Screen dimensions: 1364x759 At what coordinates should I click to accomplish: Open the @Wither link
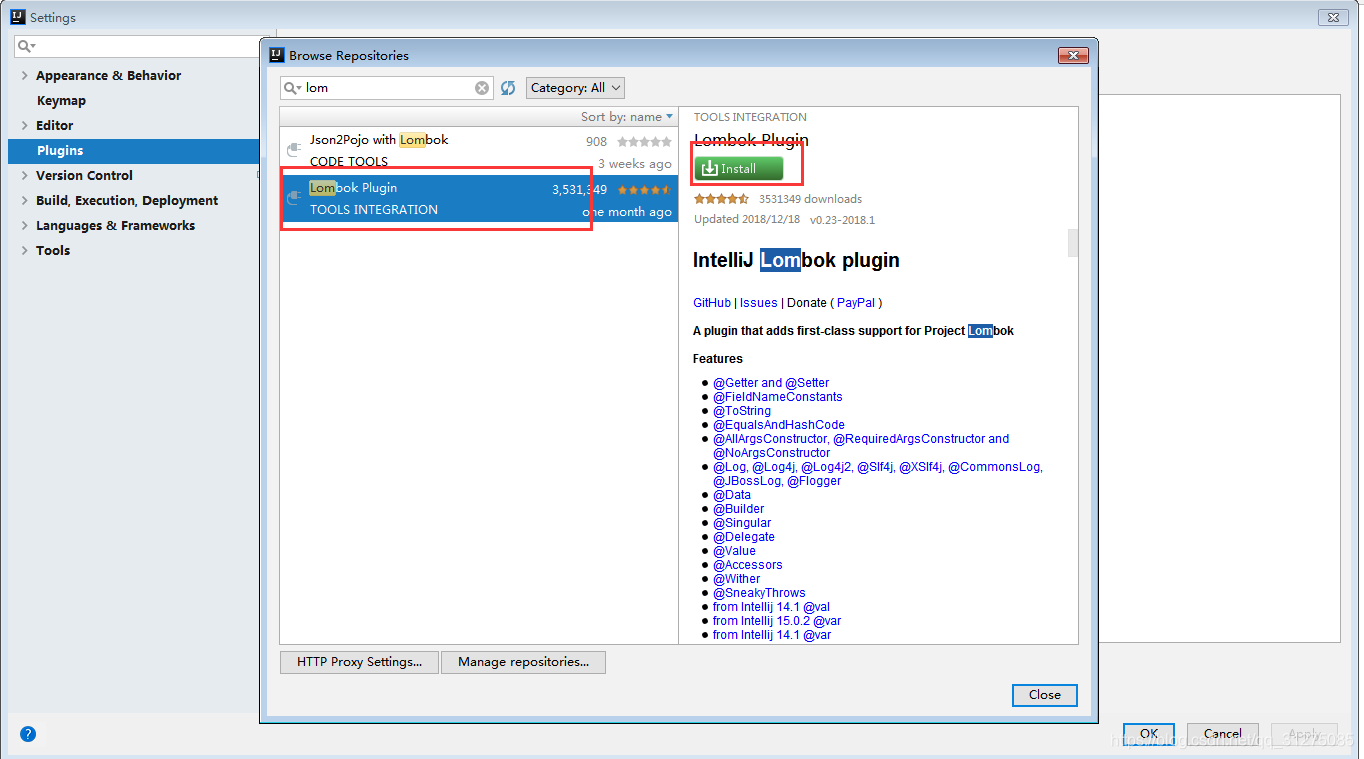737,579
